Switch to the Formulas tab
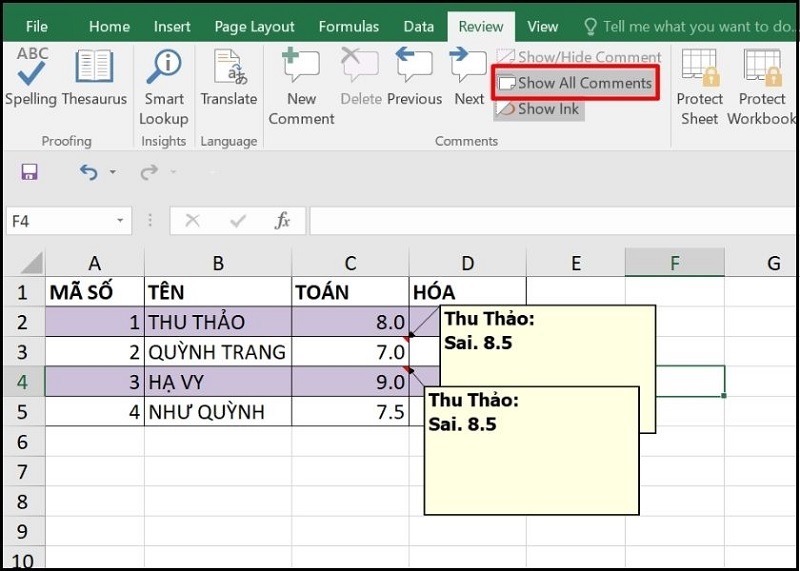Viewport: 800px width, 571px height. point(349,27)
